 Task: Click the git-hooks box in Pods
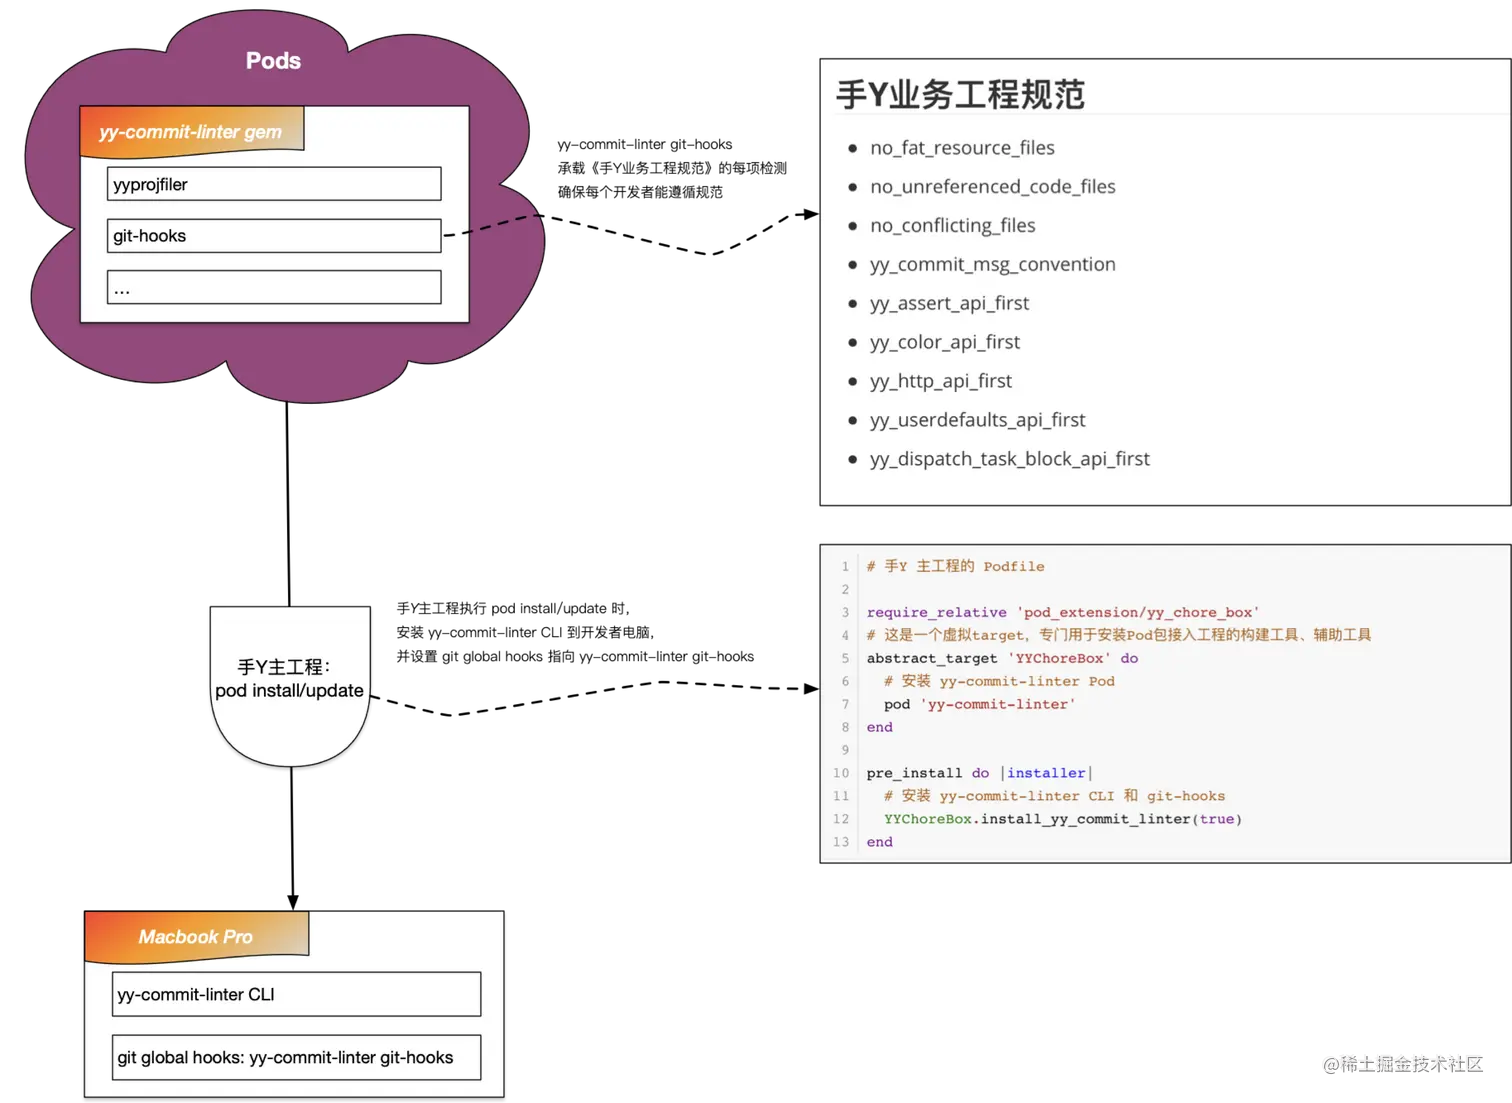(274, 236)
